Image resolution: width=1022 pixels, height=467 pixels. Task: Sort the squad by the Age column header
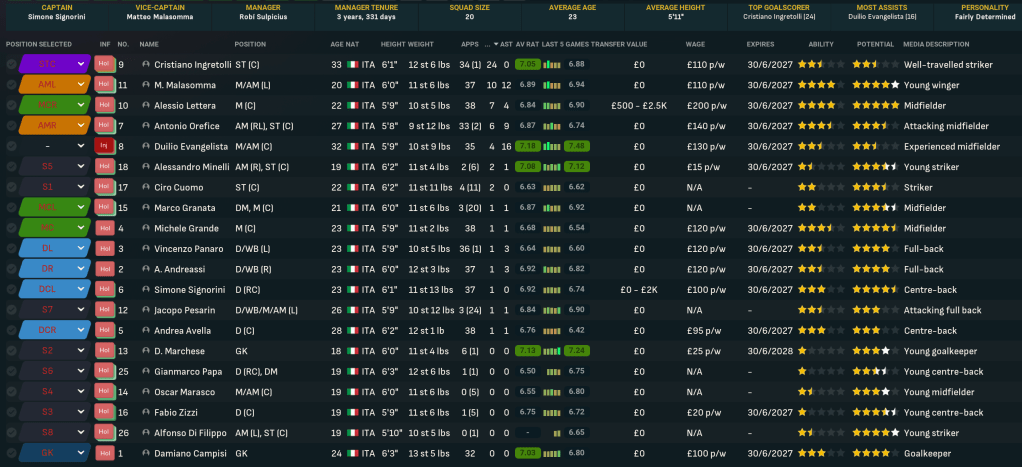click(x=336, y=45)
